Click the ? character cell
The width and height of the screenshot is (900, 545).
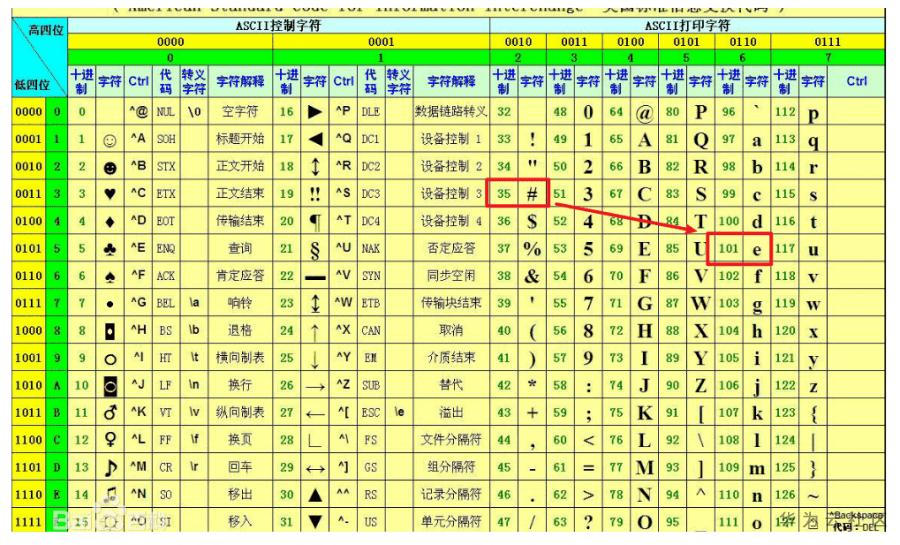pos(588,521)
